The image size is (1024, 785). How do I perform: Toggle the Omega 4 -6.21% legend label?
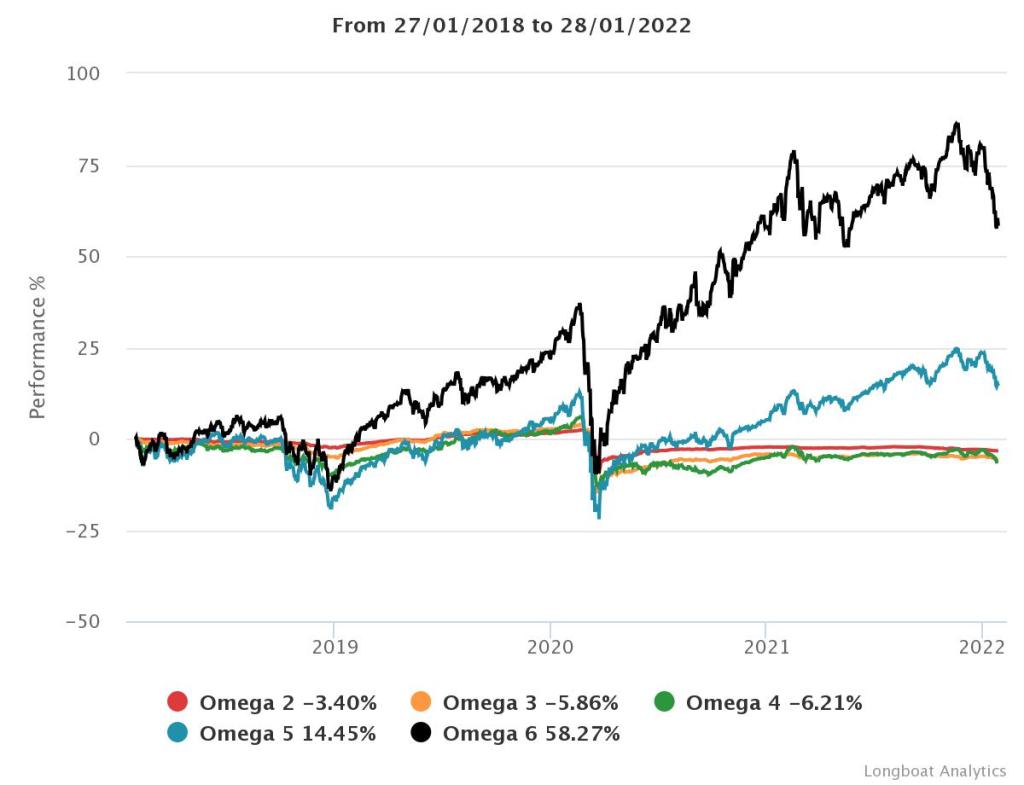[773, 703]
